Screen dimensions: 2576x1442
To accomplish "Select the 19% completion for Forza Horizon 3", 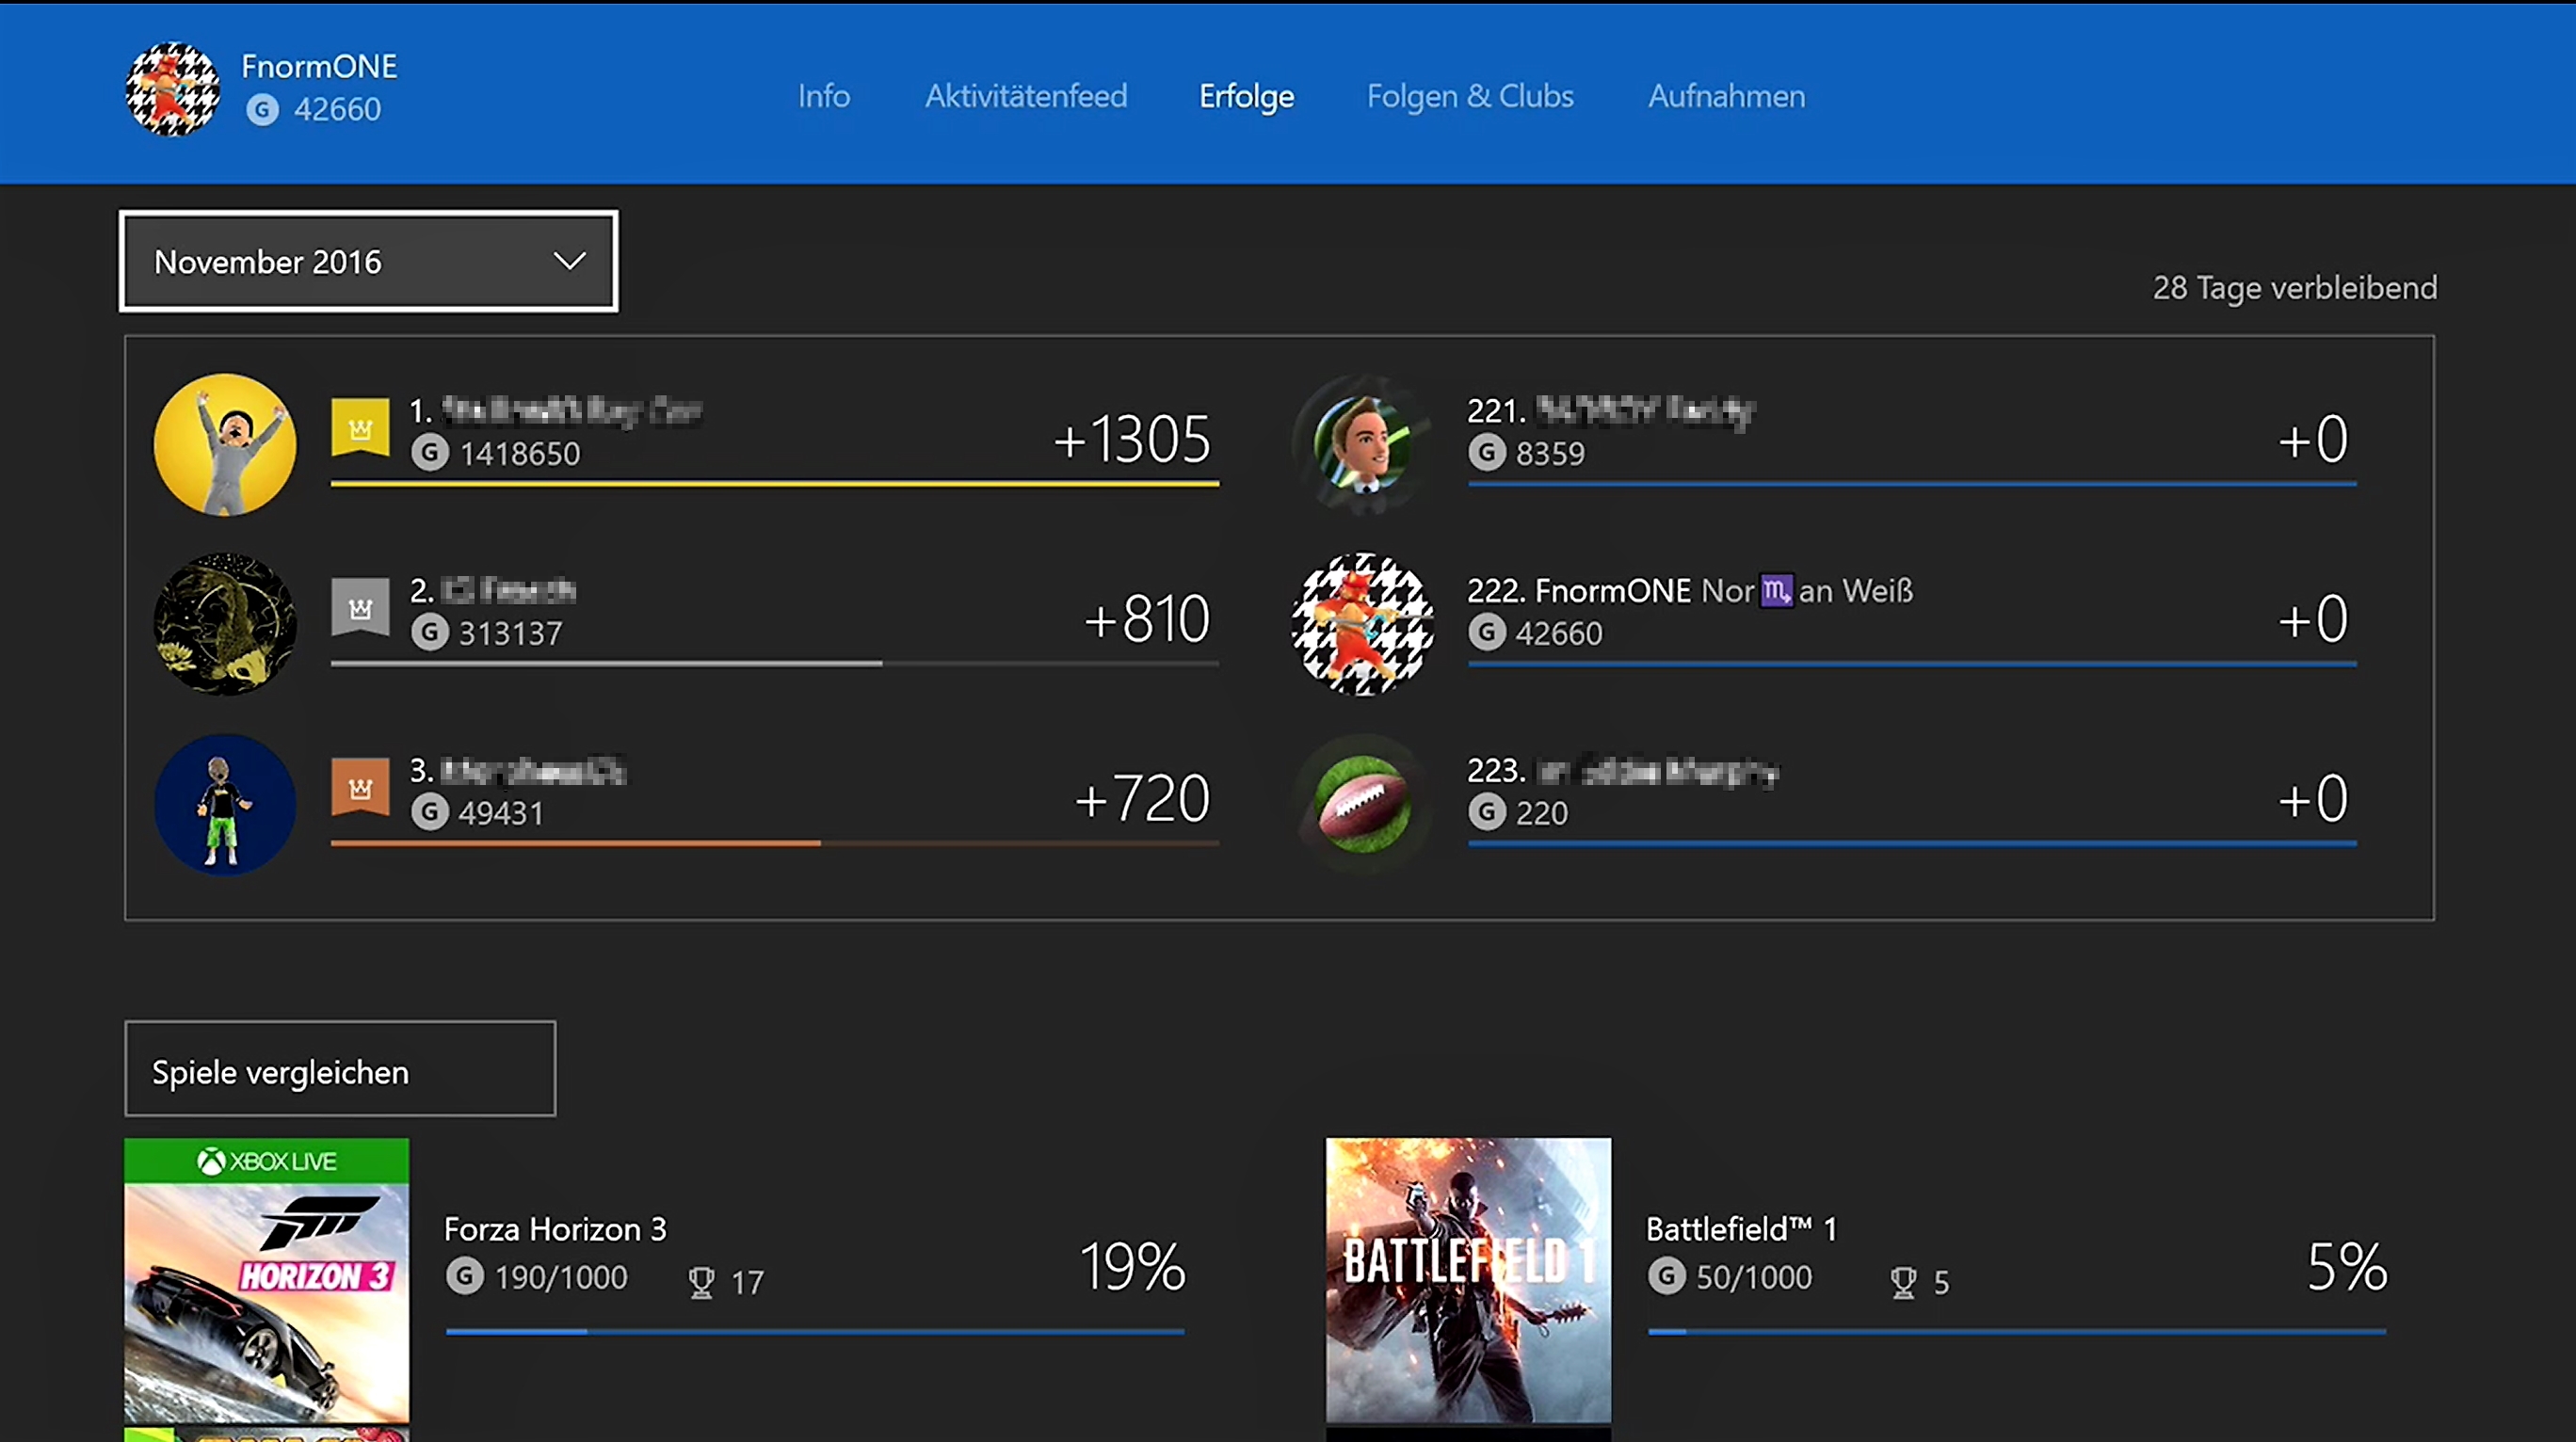I will coord(1132,1266).
